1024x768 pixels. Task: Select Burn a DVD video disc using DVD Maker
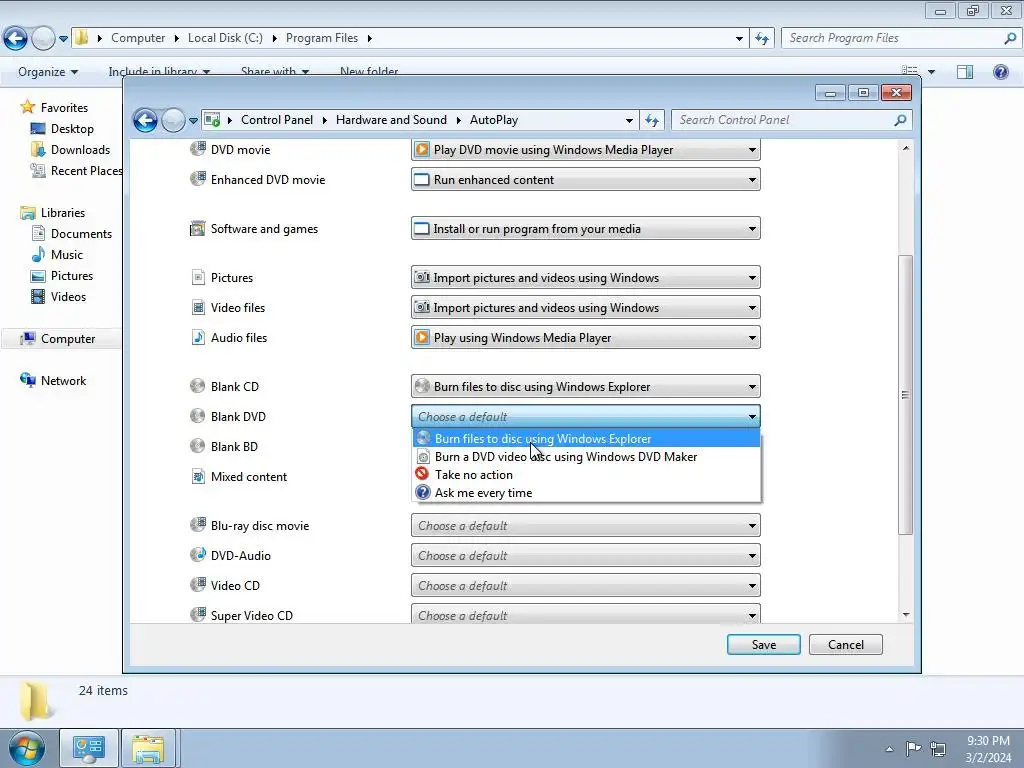point(586,456)
